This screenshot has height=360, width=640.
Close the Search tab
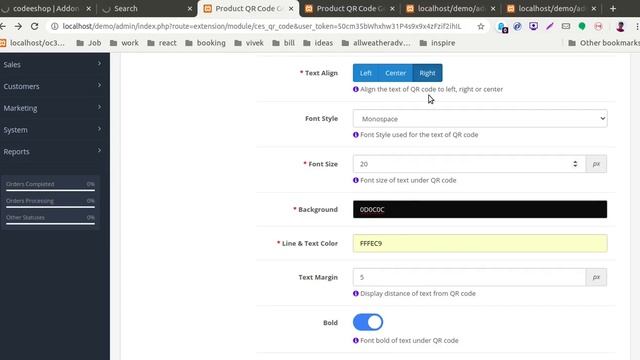point(190,9)
